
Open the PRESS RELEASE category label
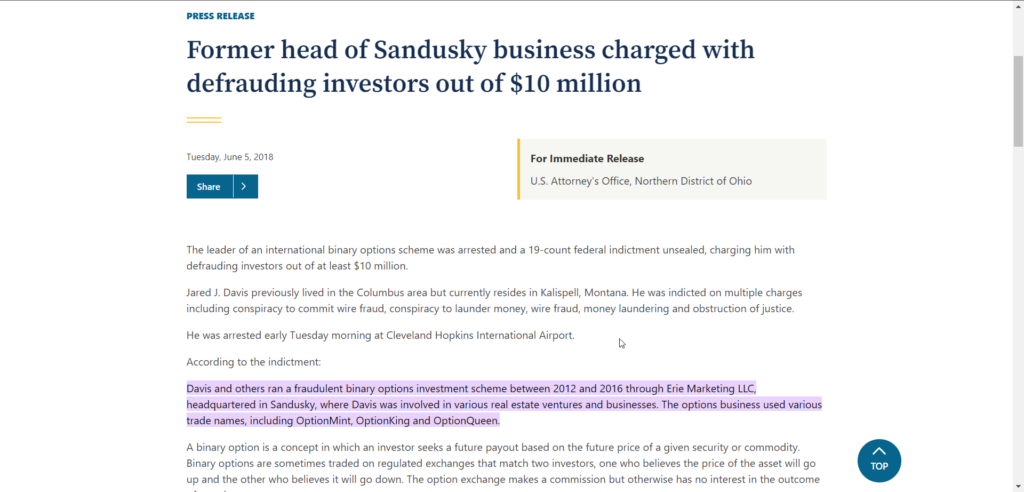pos(221,16)
